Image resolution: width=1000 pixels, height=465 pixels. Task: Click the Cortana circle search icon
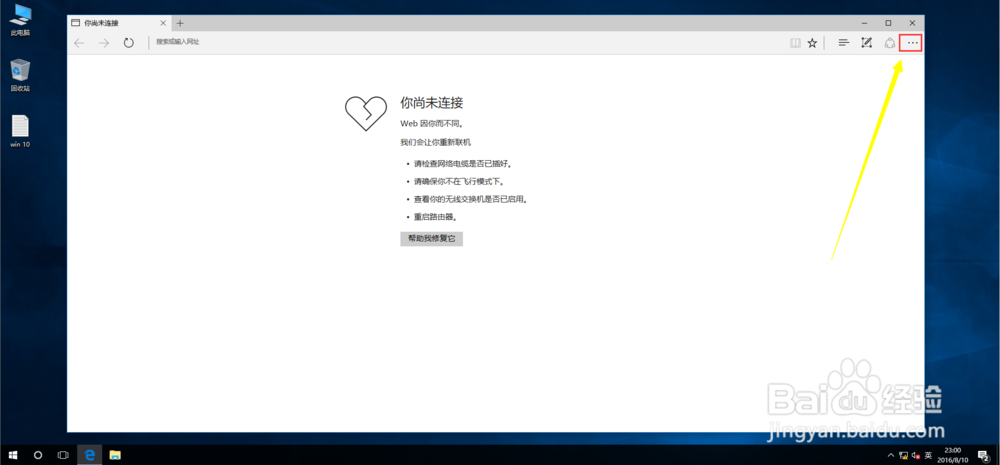pyautogui.click(x=38, y=455)
